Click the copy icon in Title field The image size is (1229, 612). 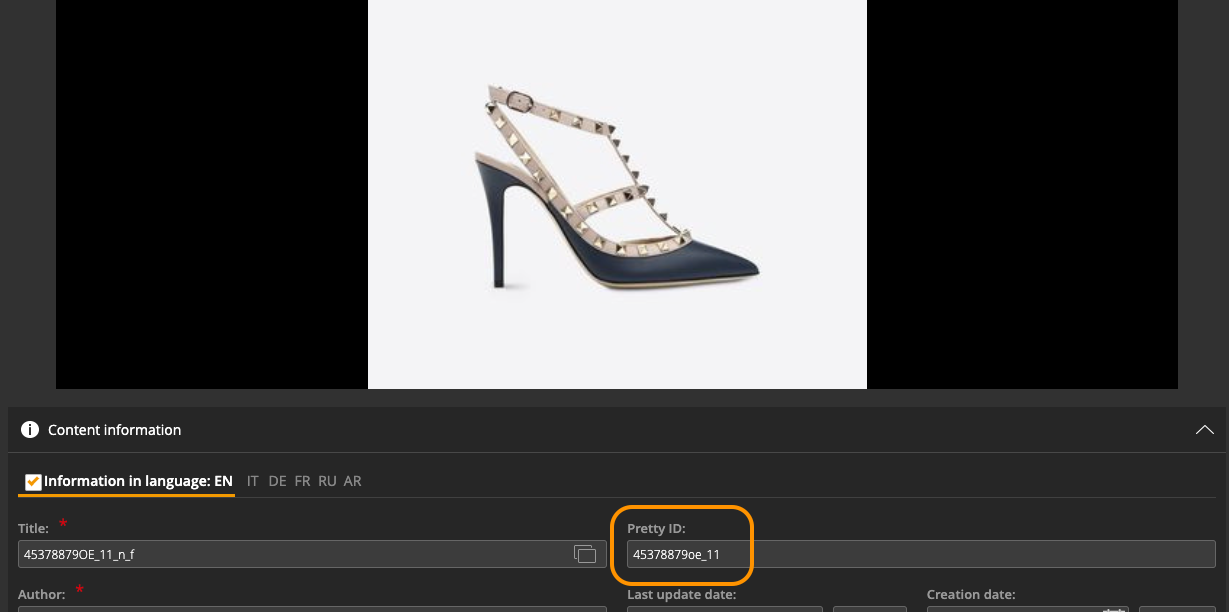585,554
